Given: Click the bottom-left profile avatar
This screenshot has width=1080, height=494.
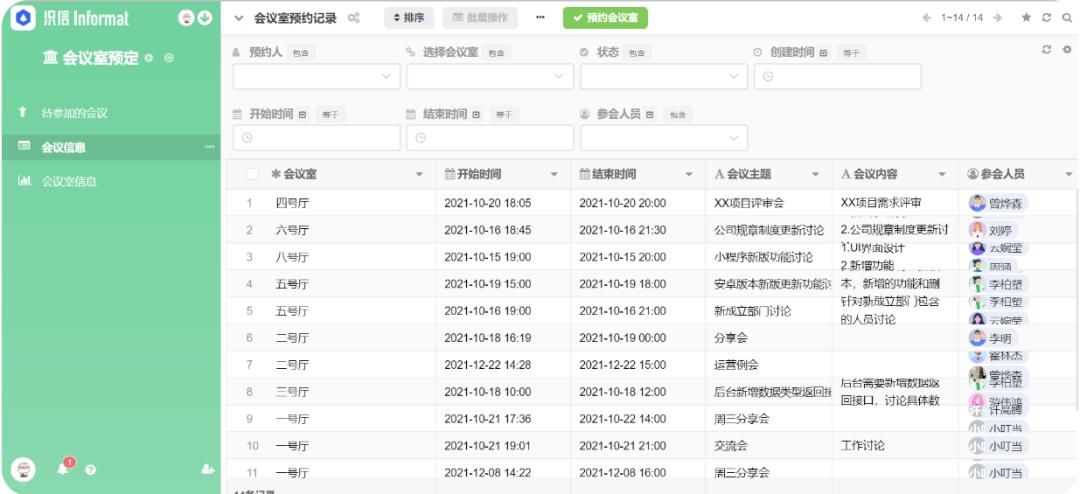Looking at the screenshot, I should click(23, 469).
